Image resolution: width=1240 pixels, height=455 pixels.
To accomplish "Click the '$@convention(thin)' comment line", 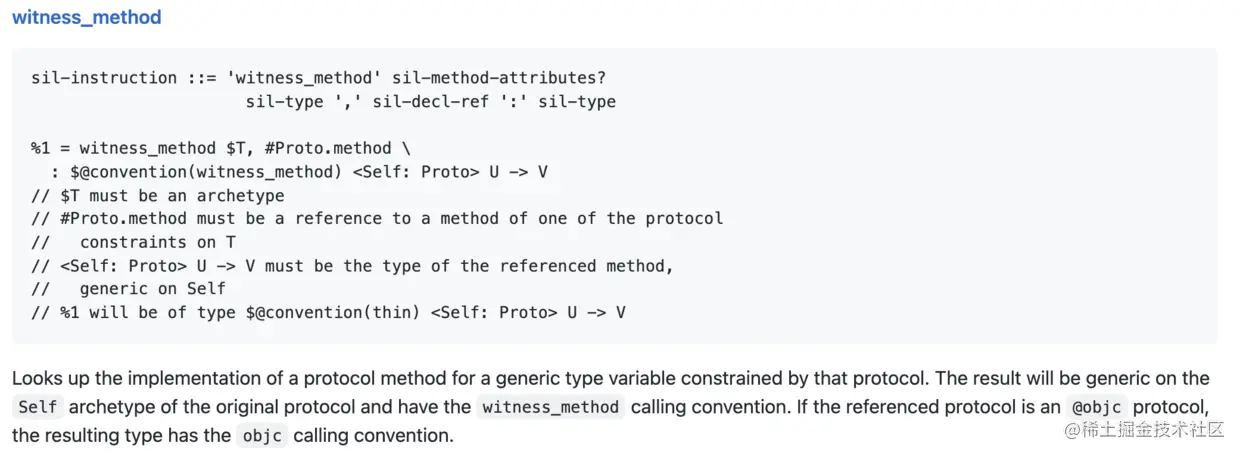I will [x=328, y=312].
